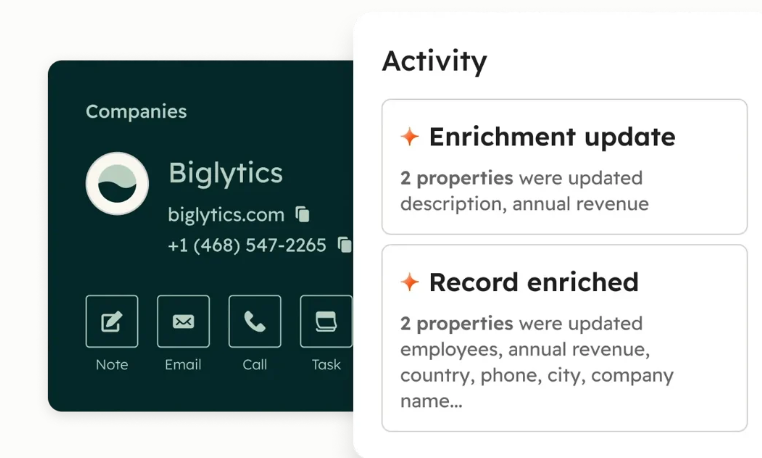Click the Activity heading
Image resolution: width=762 pixels, height=458 pixels.
click(434, 61)
